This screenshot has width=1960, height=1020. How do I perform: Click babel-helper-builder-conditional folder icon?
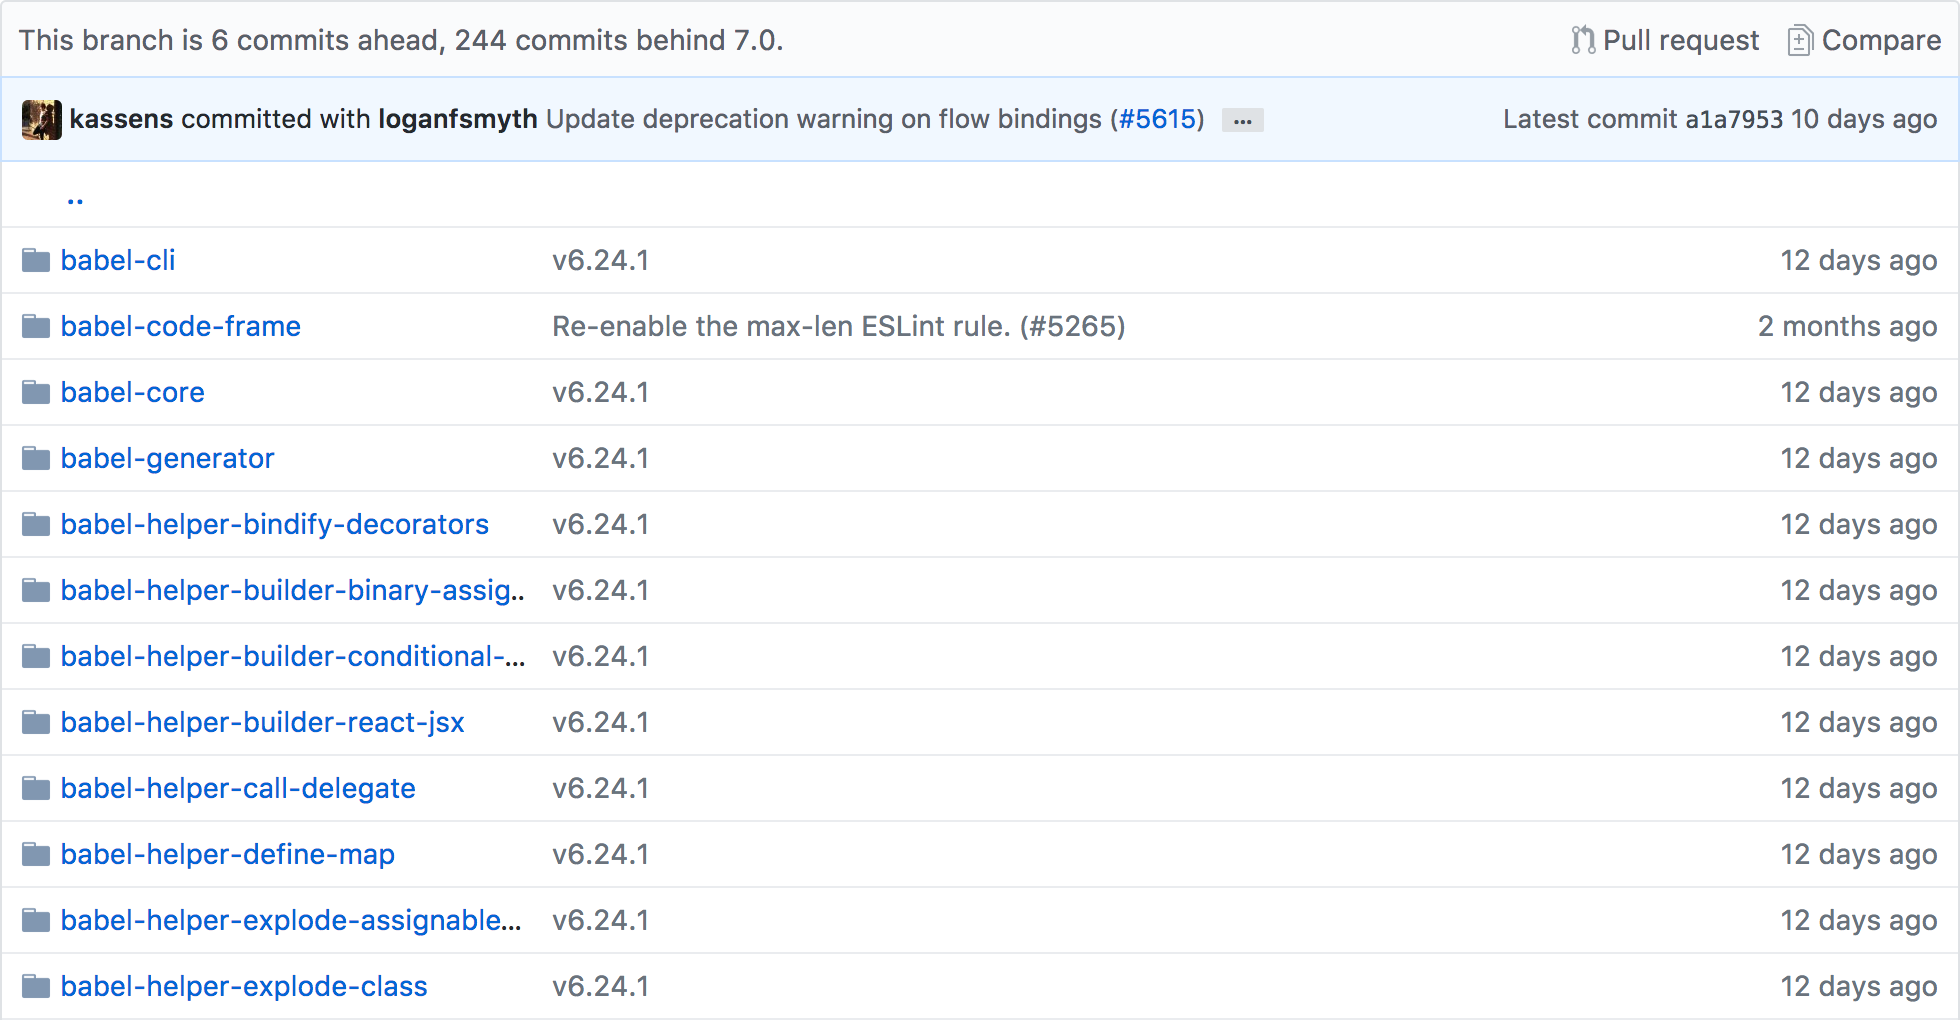pyautogui.click(x=36, y=657)
